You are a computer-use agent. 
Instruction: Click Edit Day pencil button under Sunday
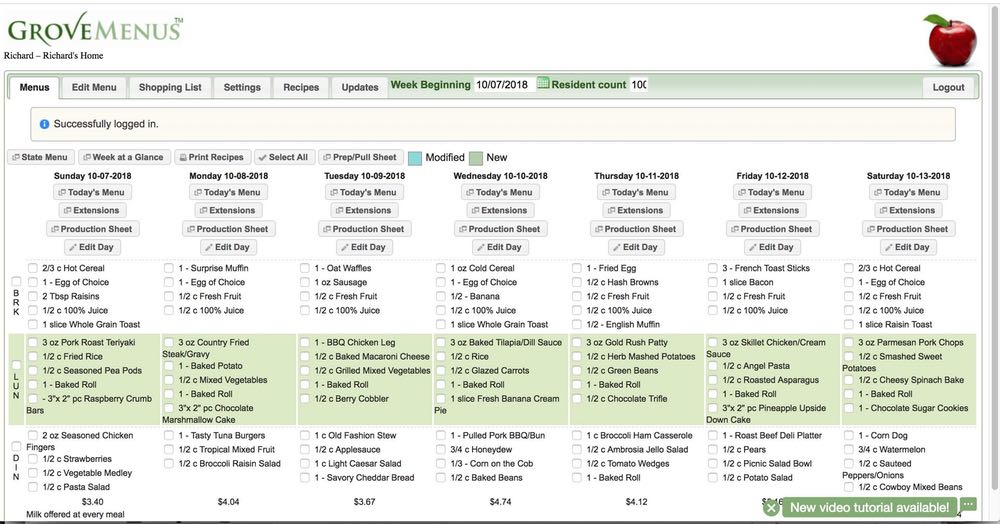[96, 247]
